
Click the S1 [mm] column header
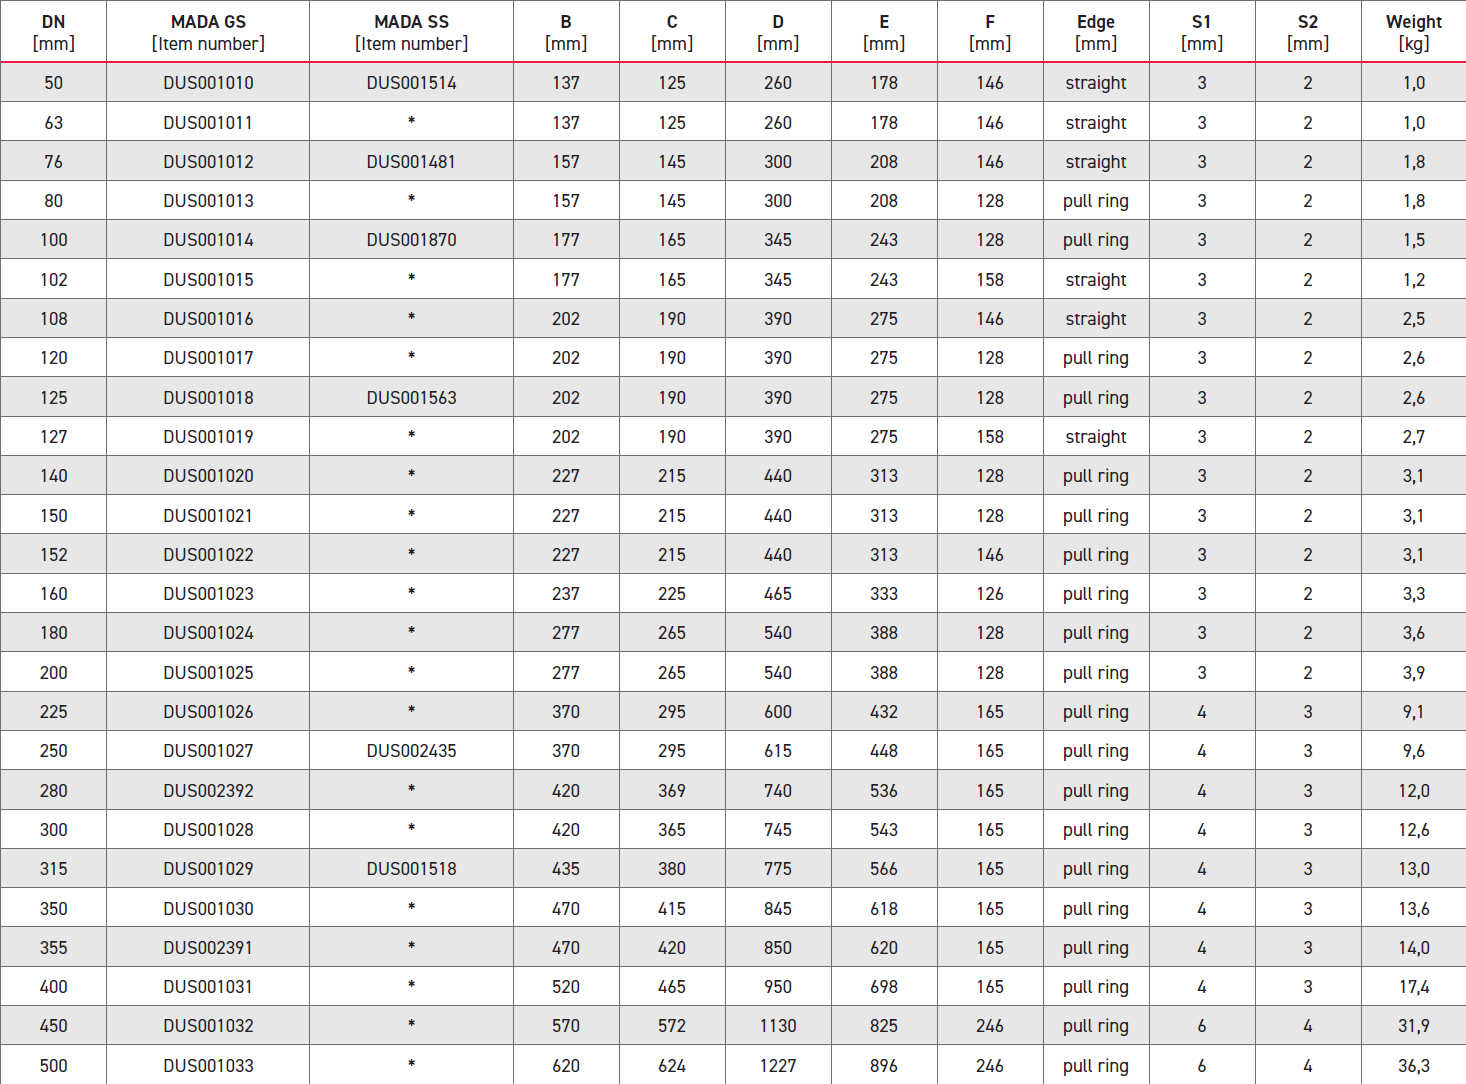pyautogui.click(x=1201, y=32)
